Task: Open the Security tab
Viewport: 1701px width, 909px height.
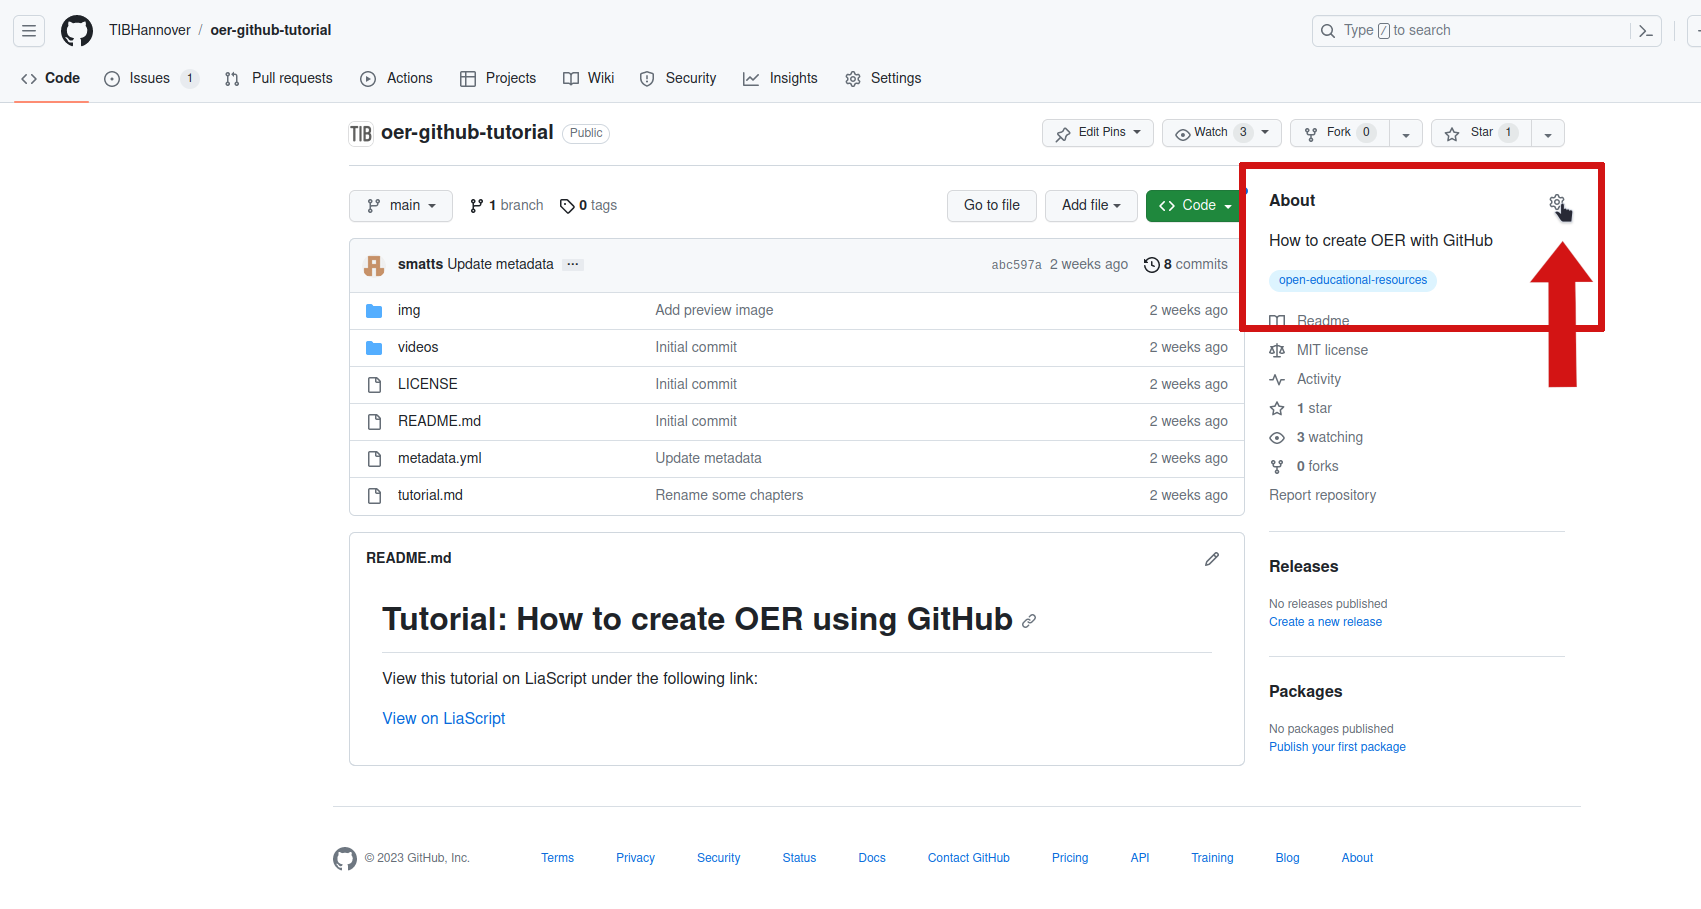Action: pos(678,78)
